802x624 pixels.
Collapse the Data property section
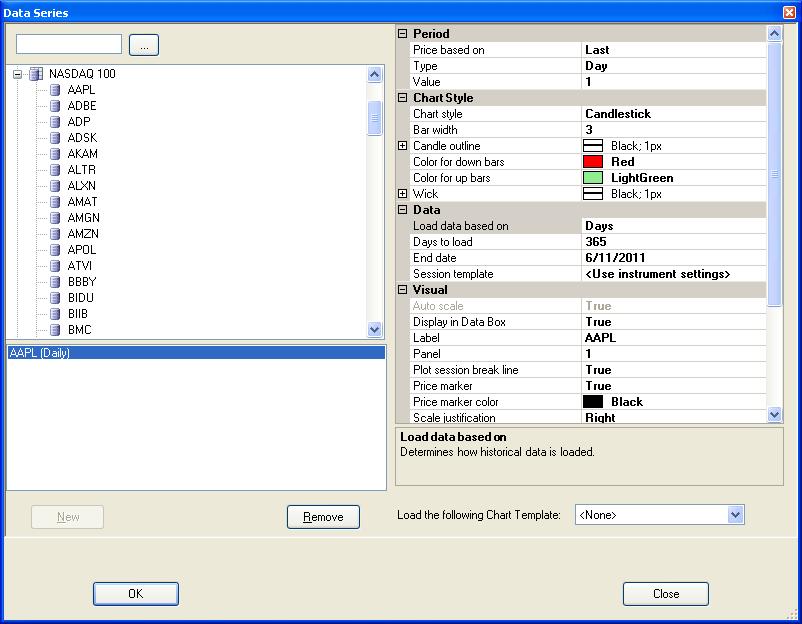pyautogui.click(x=403, y=210)
